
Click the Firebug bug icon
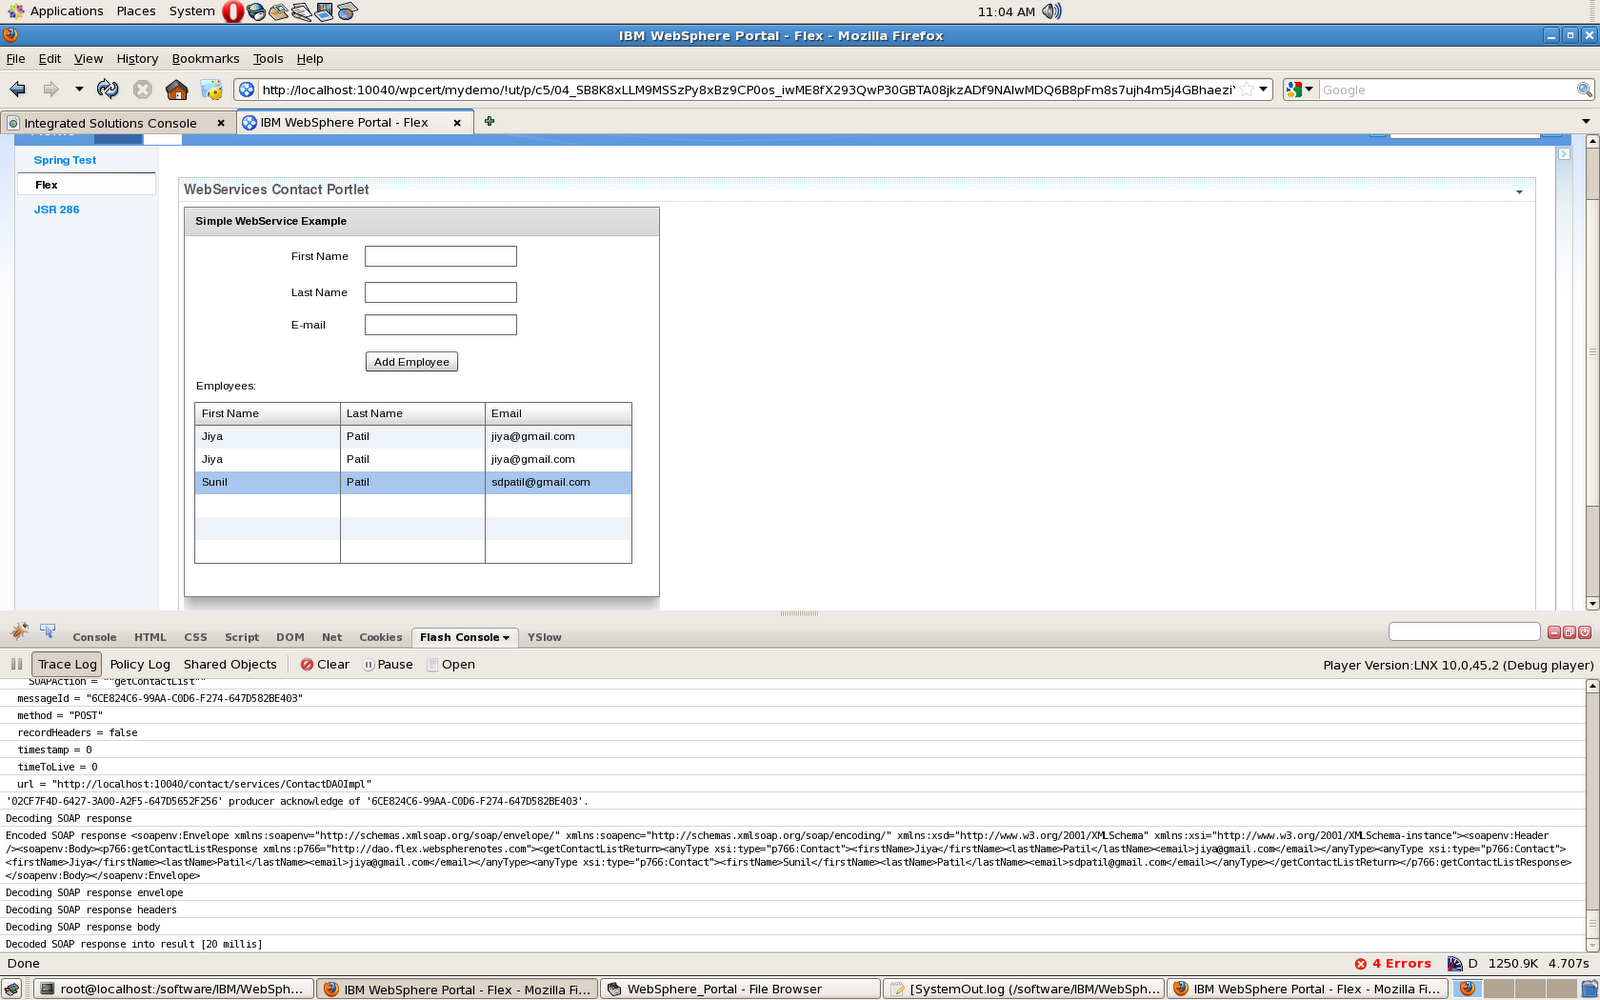[x=19, y=631]
